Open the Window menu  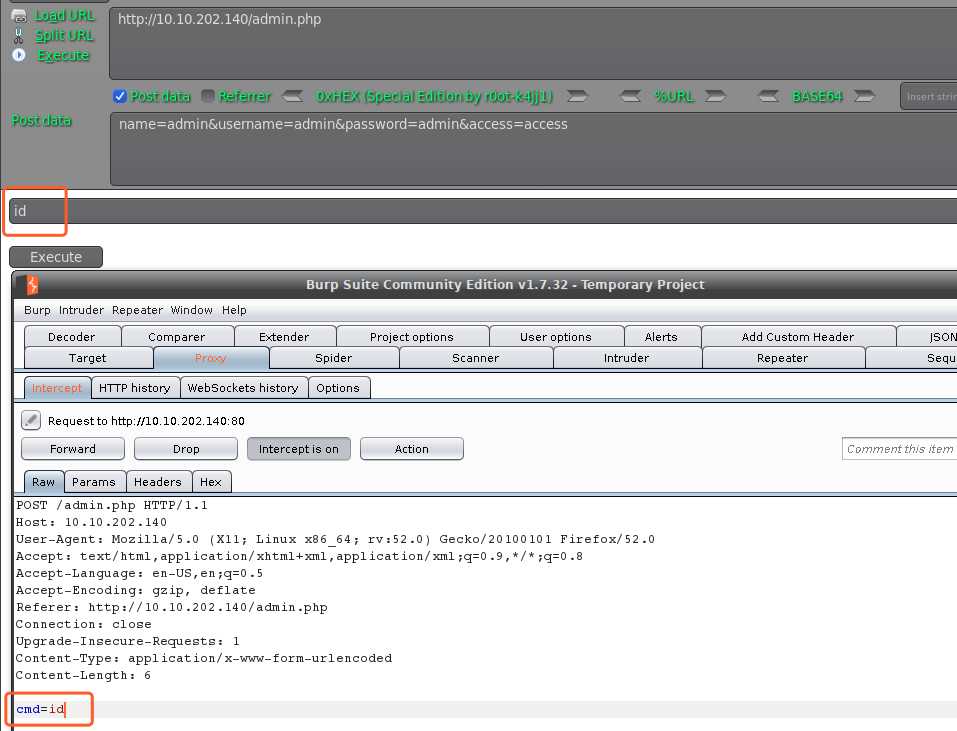192,310
